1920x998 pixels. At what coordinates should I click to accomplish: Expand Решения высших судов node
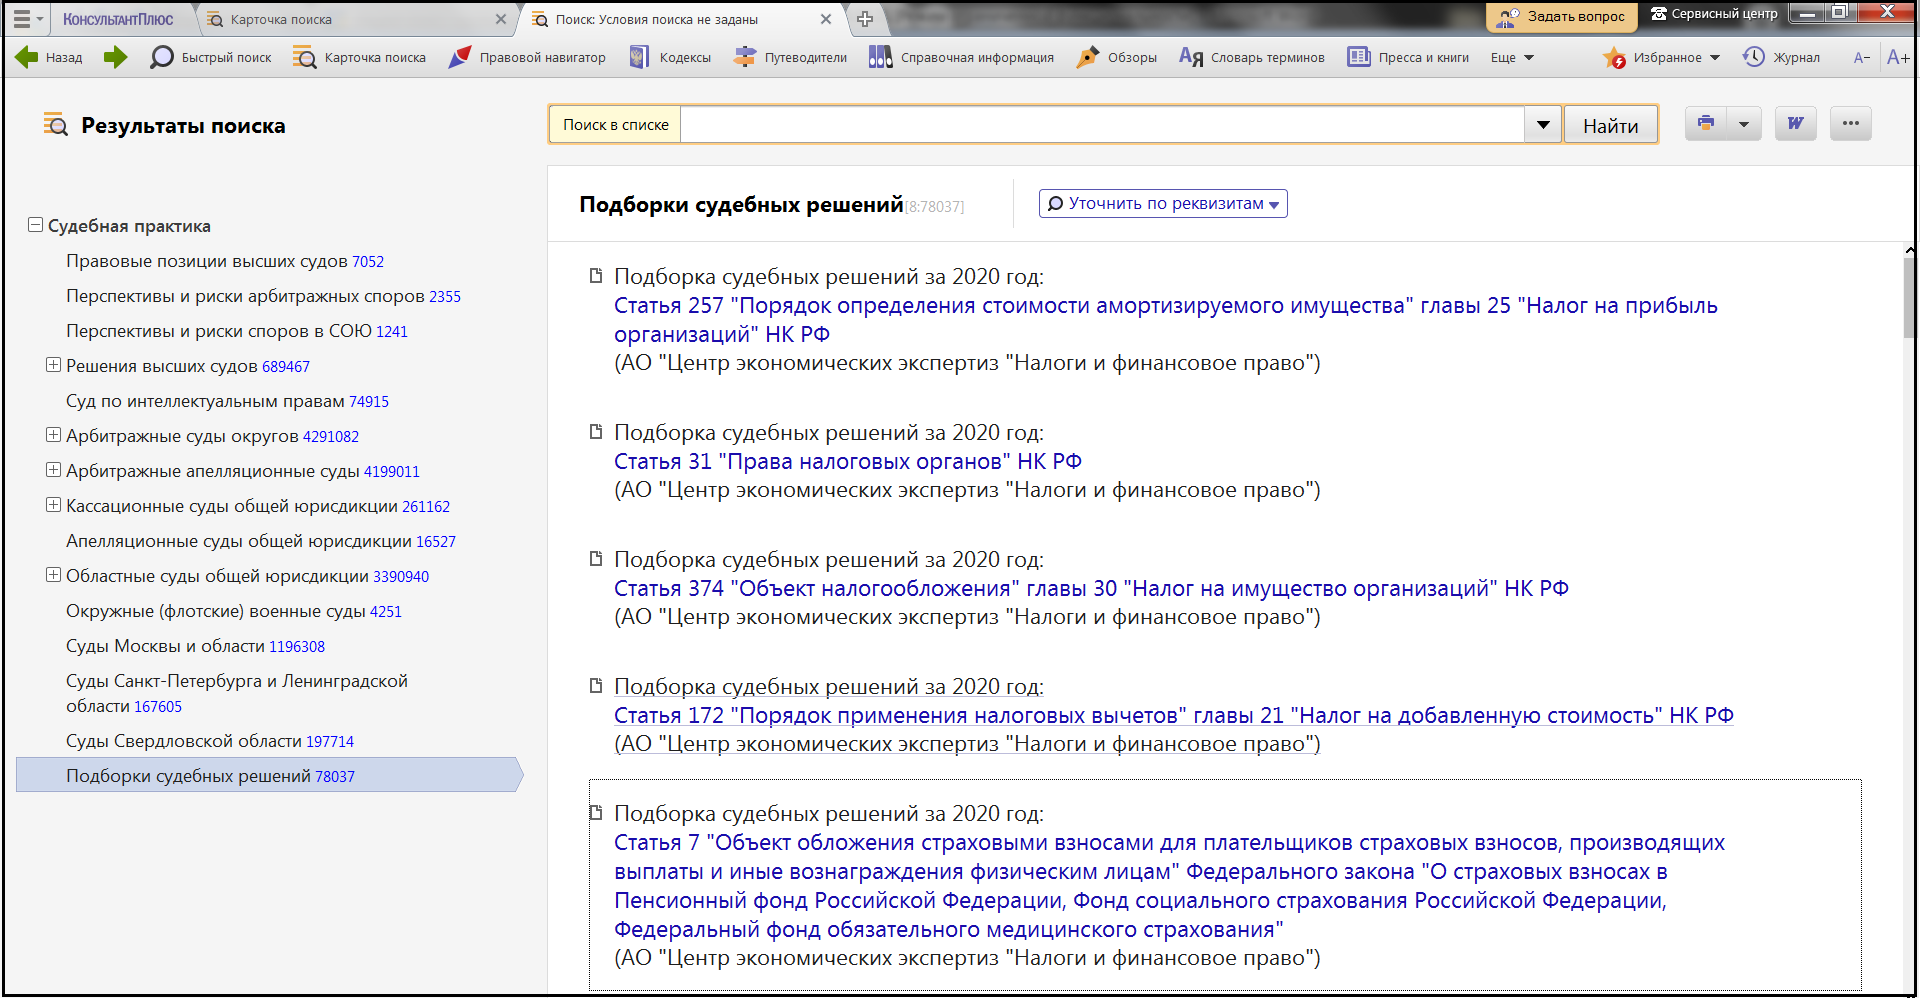[53, 365]
